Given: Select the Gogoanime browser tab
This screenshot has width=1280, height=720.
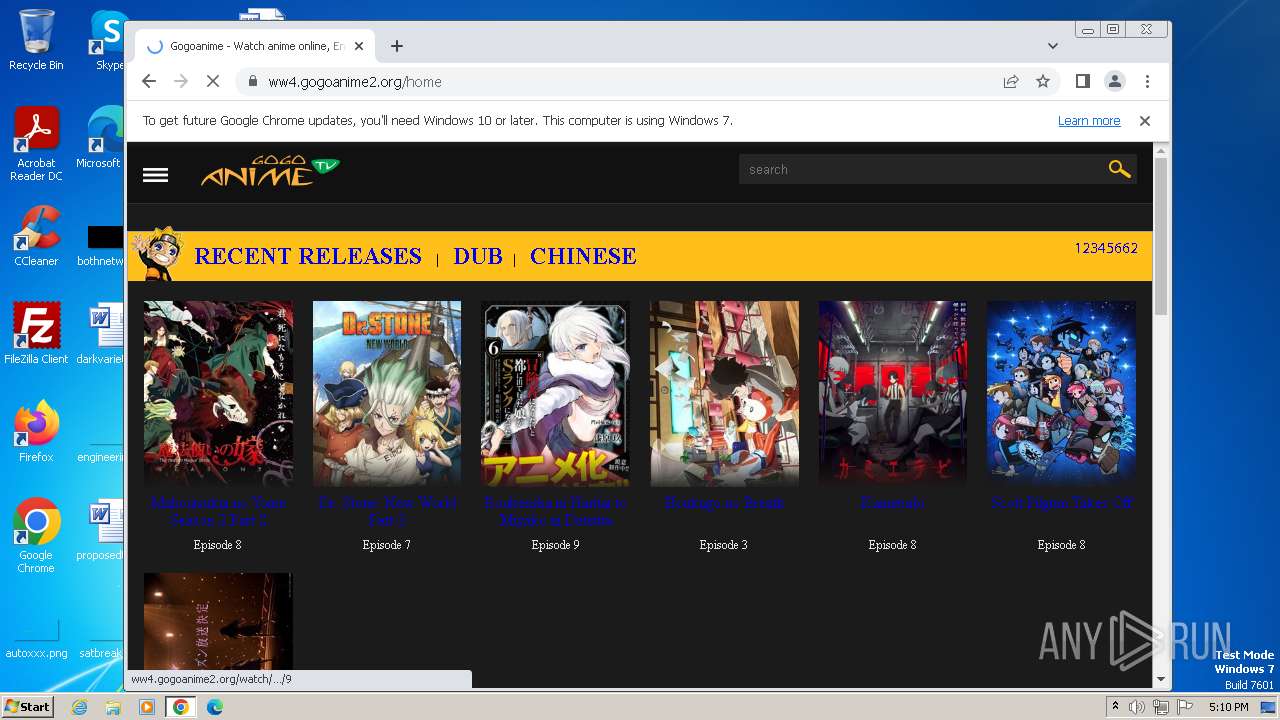Looking at the screenshot, I should (255, 46).
